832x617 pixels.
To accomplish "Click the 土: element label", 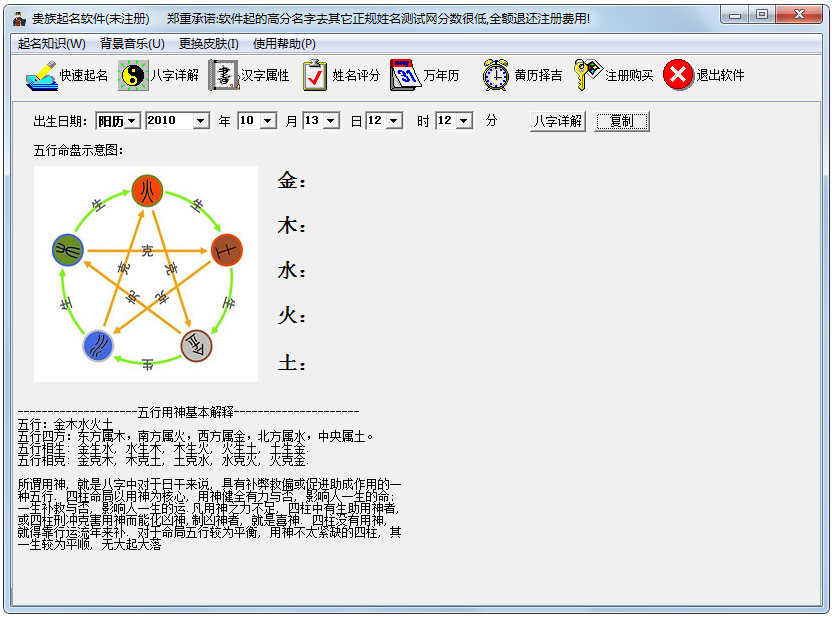I will coord(292,363).
